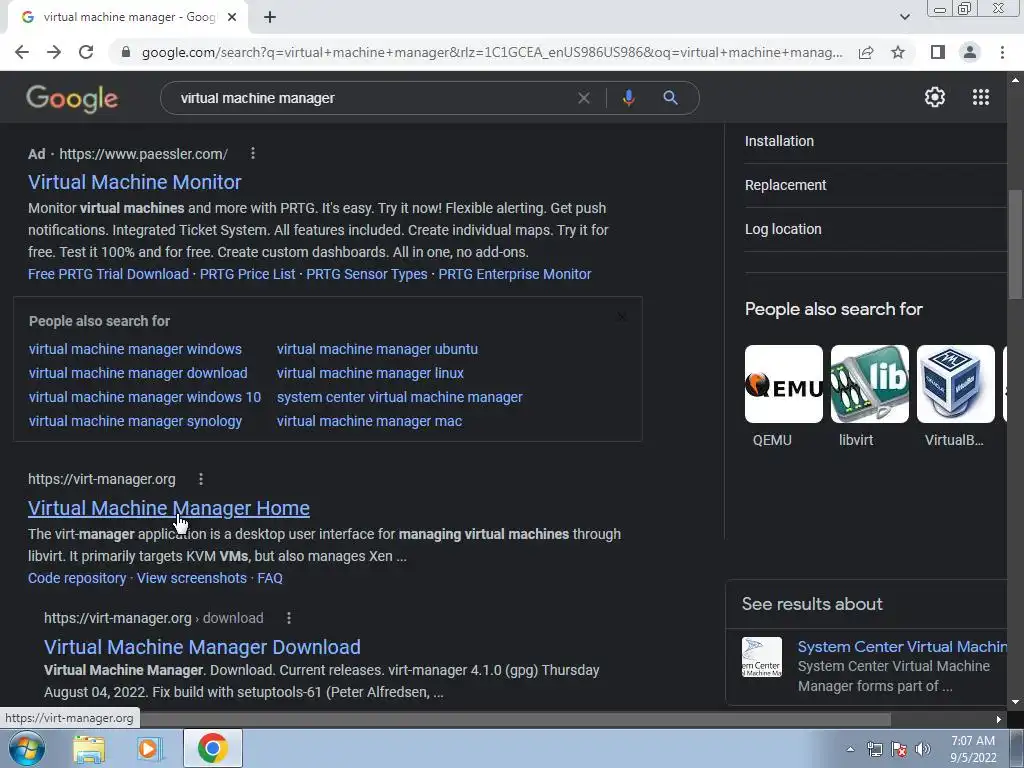The image size is (1024, 768).
Task: Expand the Installation row in side panel
Action: tap(875, 141)
